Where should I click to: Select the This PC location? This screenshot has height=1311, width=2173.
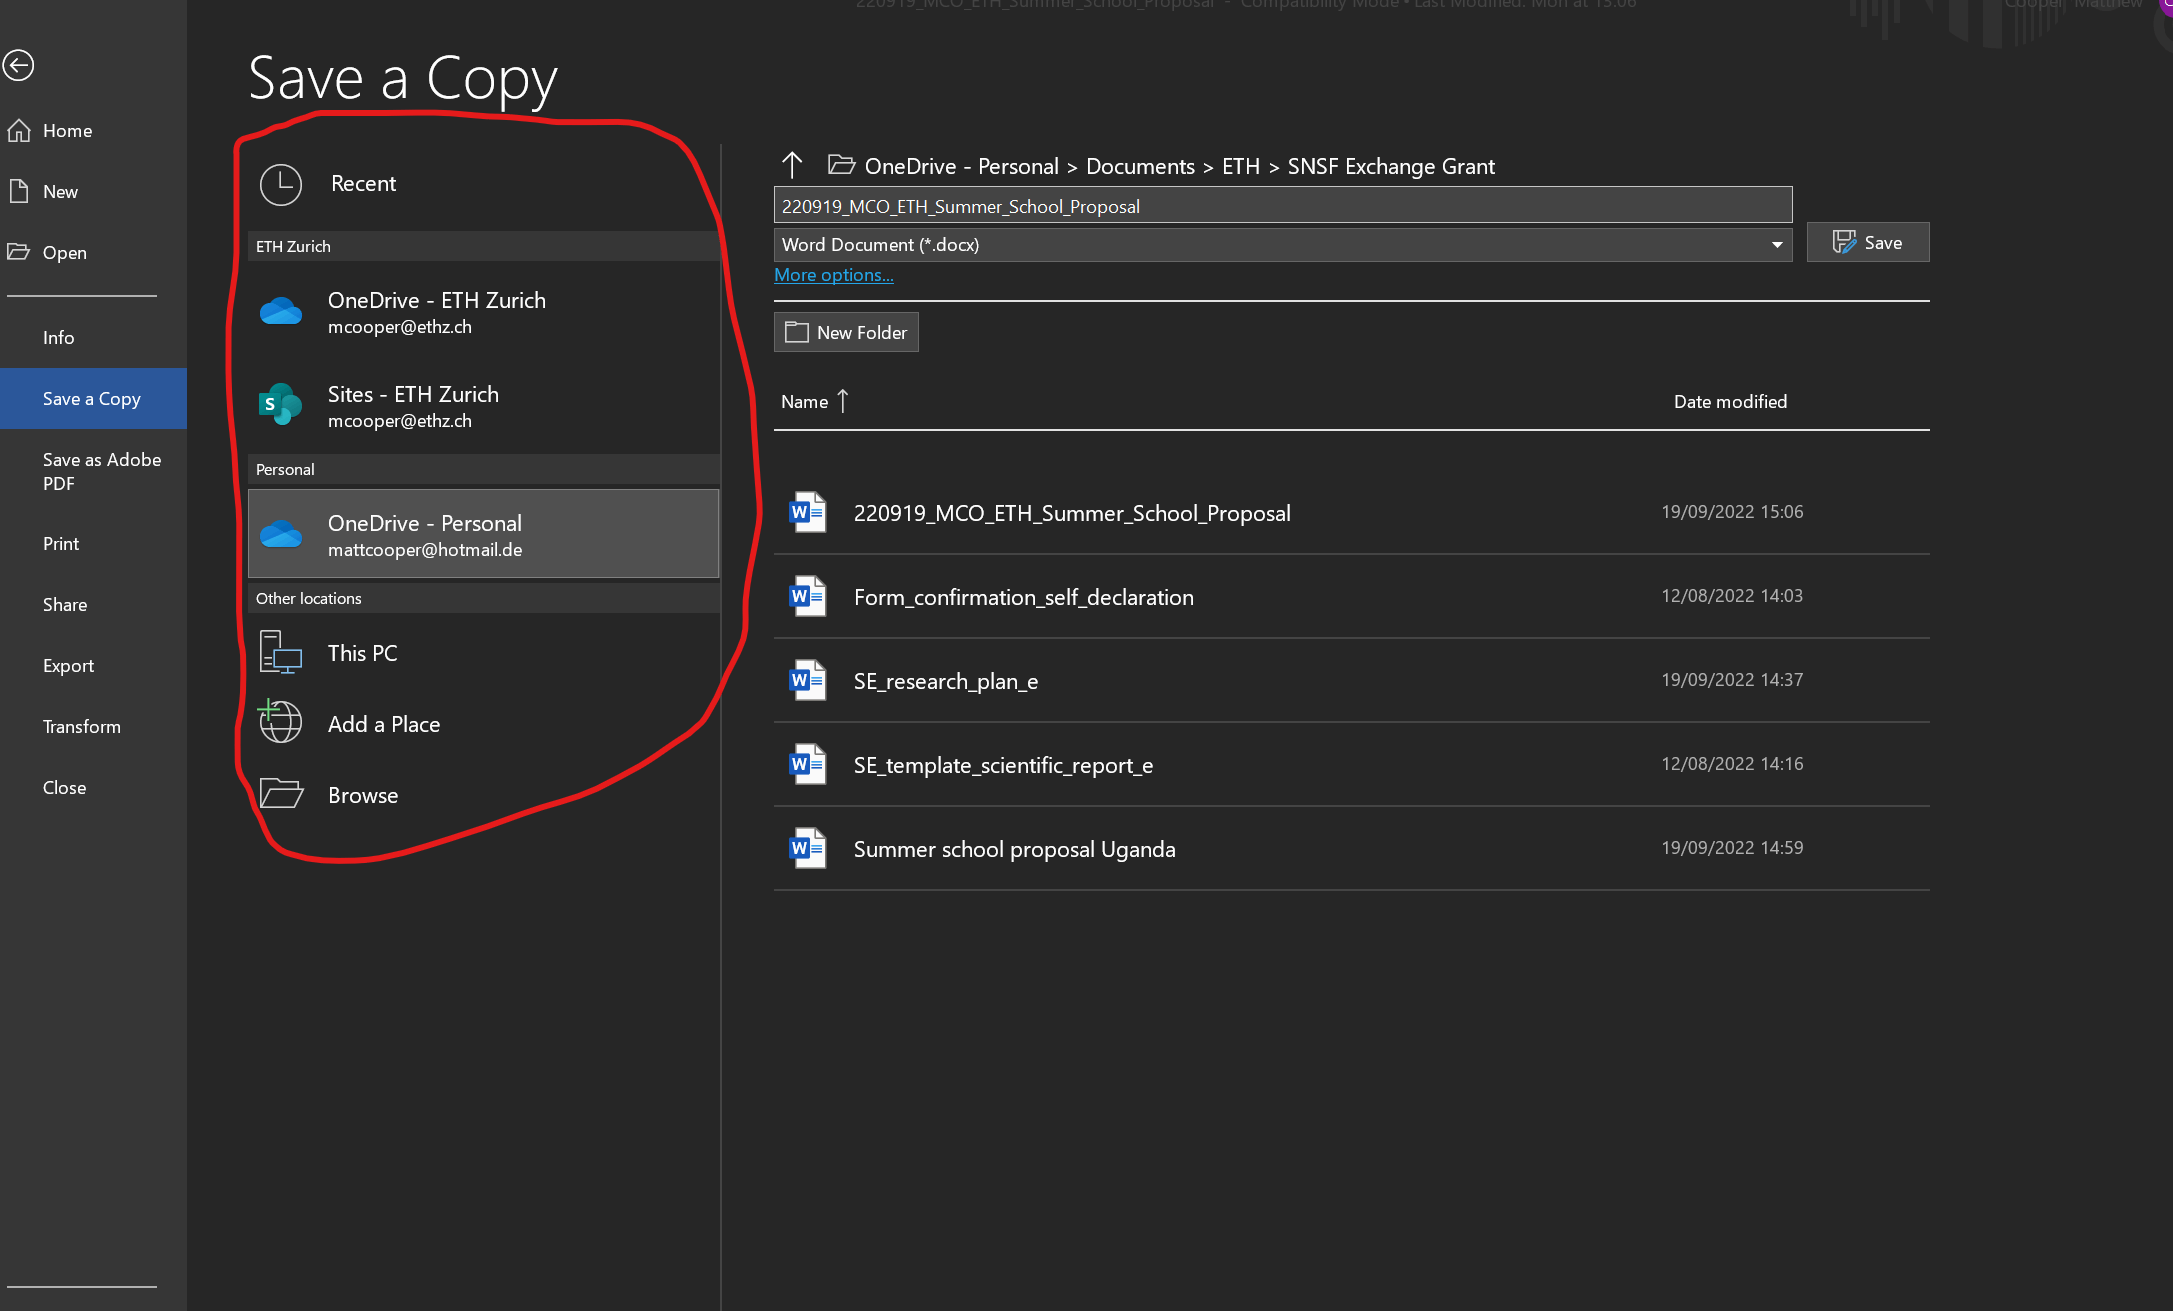362,653
